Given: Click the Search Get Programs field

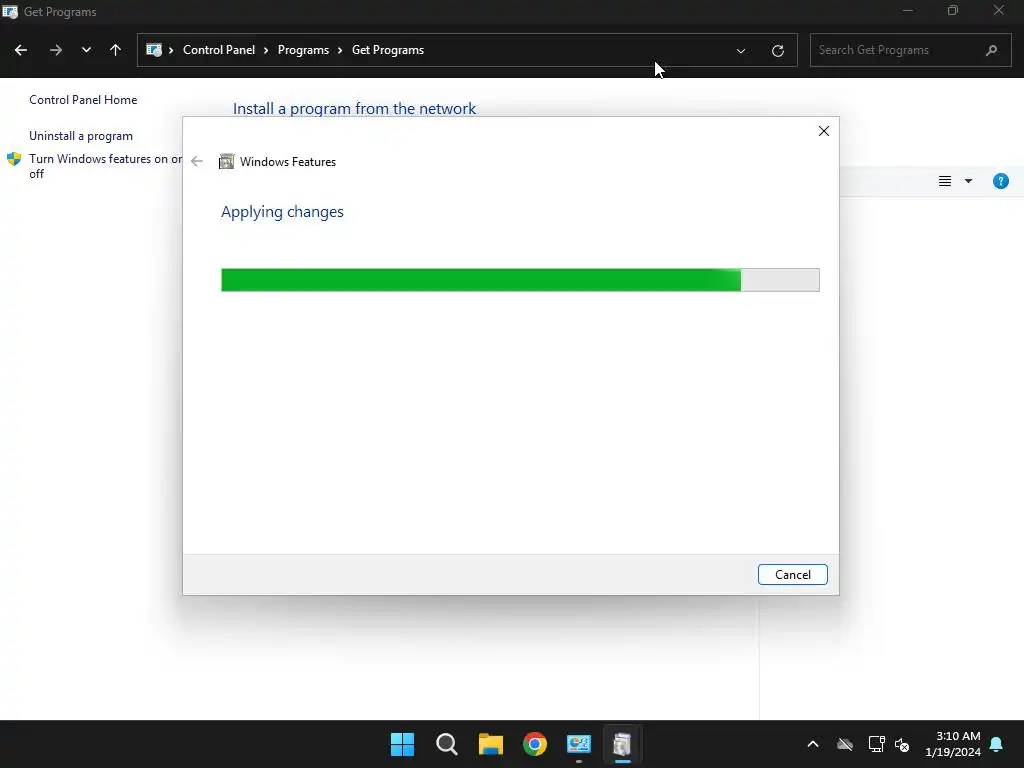Looking at the screenshot, I should (x=910, y=50).
